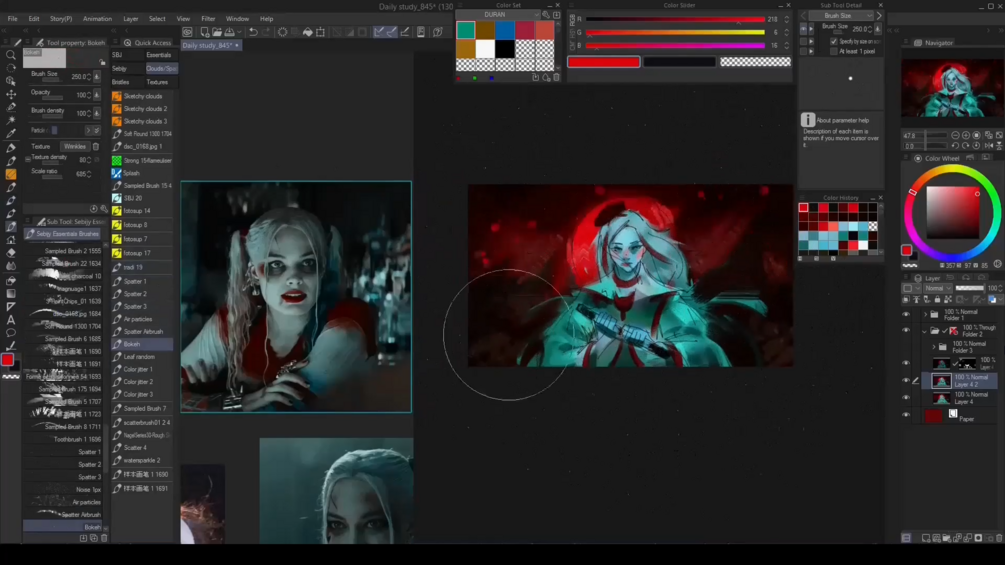Click the Navigator preview thumbnail
1005x565 pixels.
tap(952, 88)
